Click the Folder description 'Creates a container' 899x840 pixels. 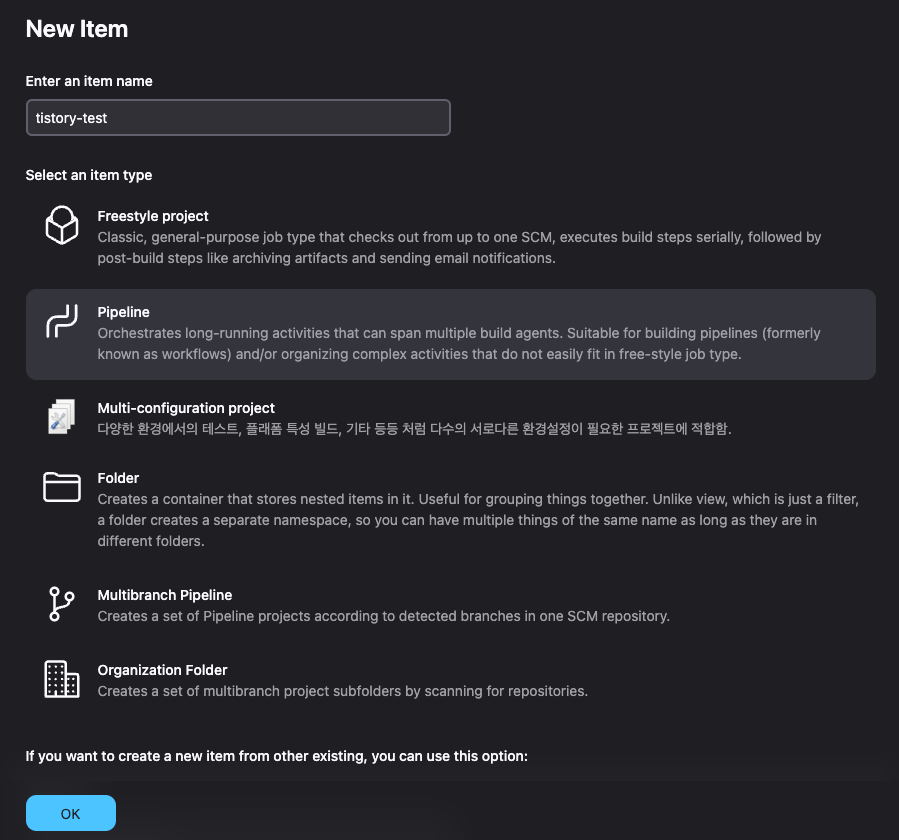click(478, 520)
